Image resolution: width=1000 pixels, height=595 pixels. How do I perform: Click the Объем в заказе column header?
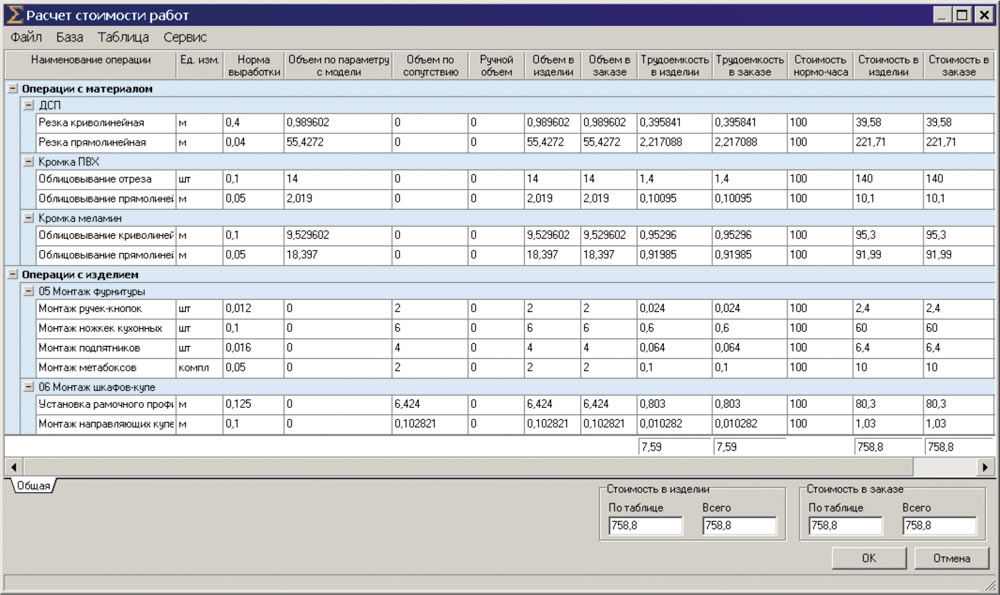609,65
